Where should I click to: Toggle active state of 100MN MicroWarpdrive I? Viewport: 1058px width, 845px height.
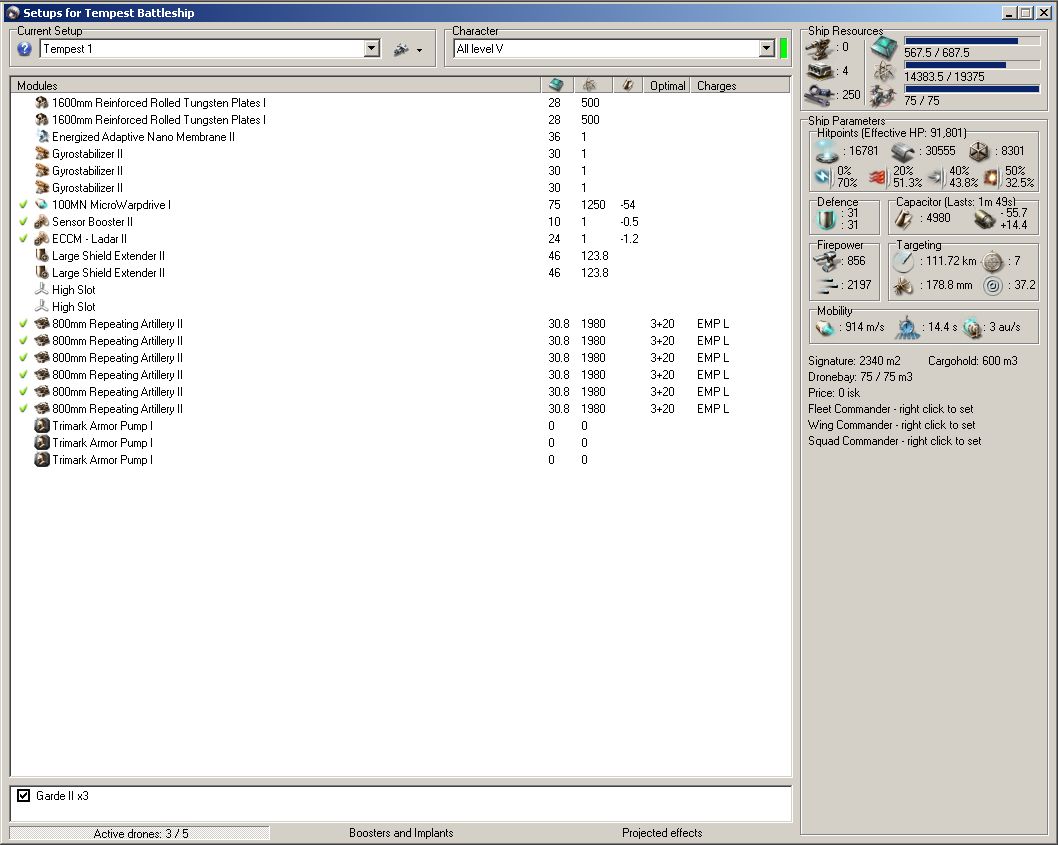point(24,205)
